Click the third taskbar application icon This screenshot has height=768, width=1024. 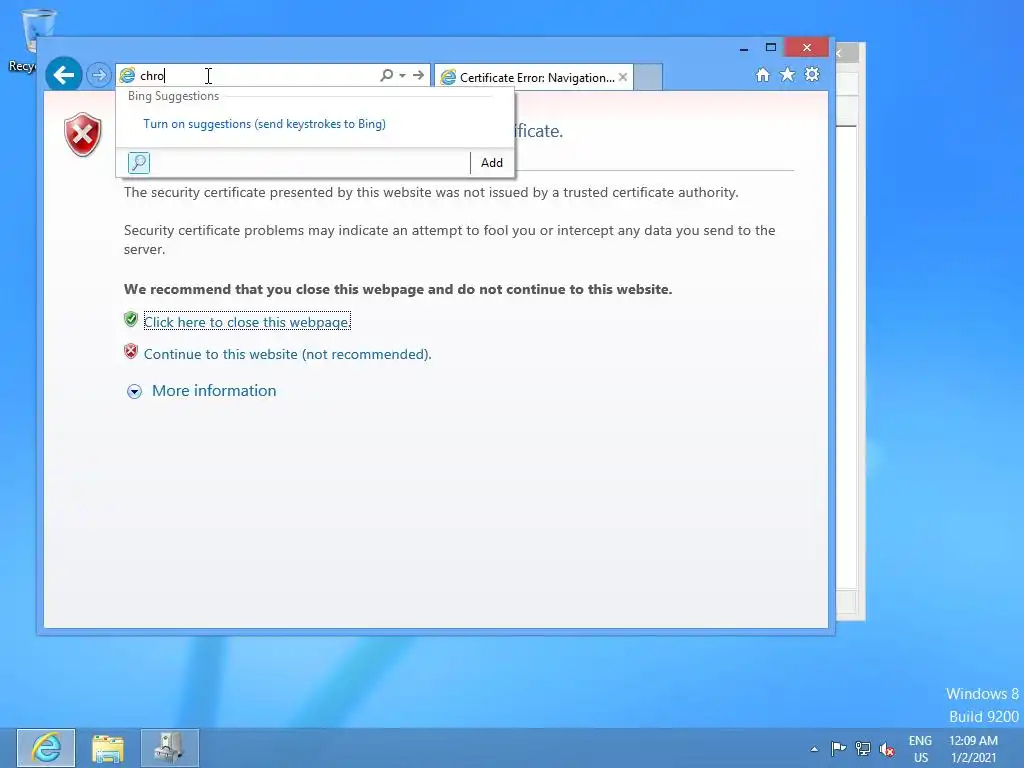(170, 748)
